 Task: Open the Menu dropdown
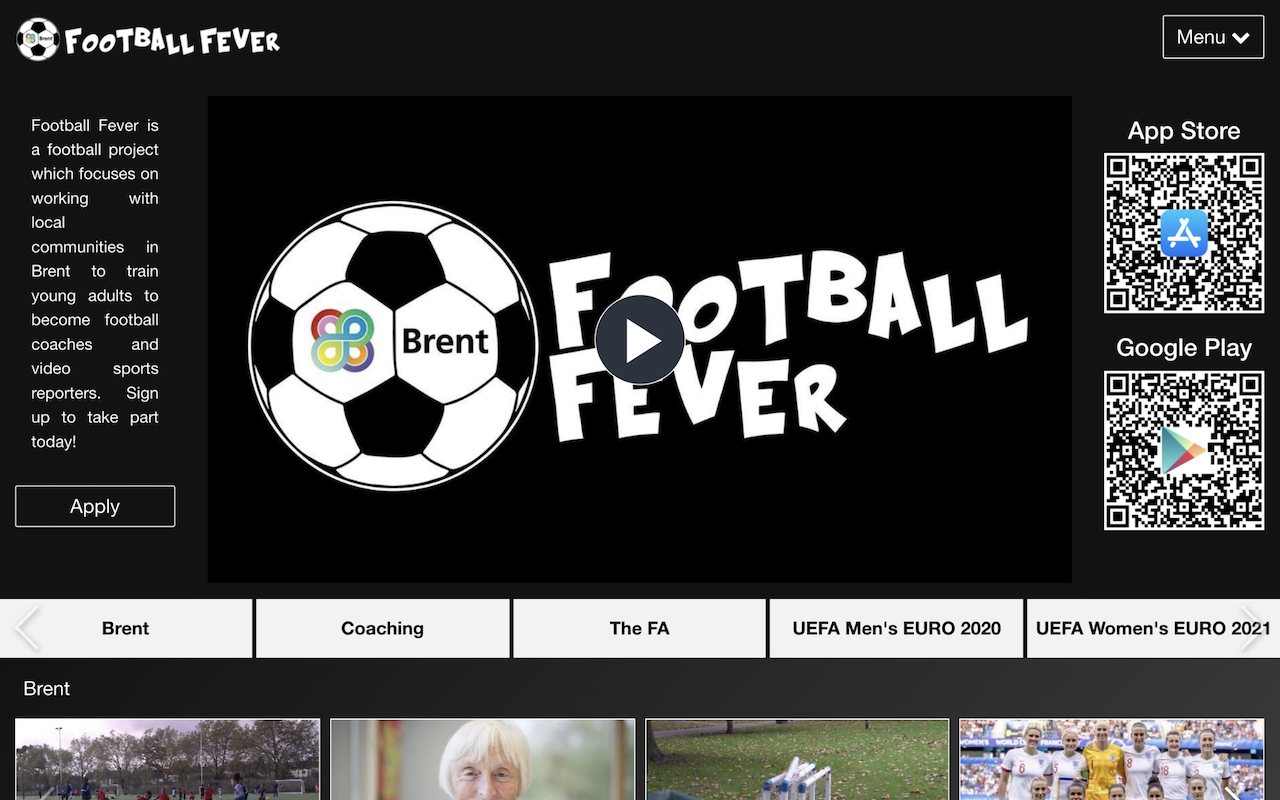click(x=1213, y=37)
